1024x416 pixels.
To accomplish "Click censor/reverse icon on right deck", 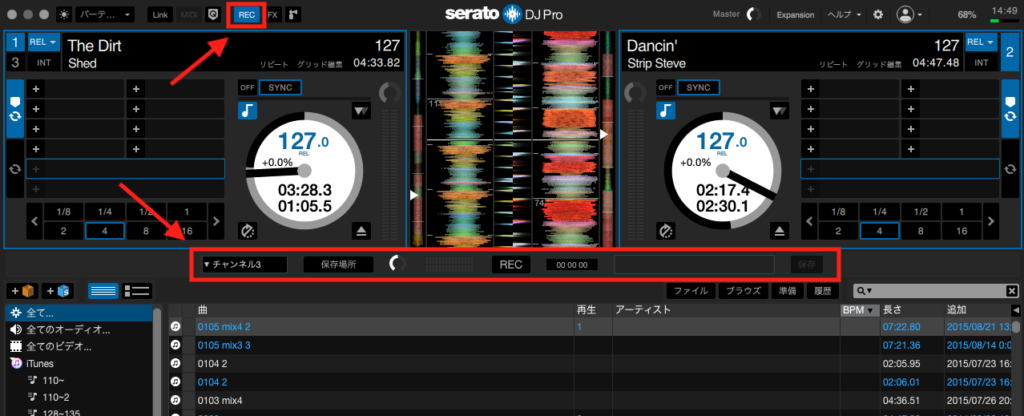I will (x=780, y=110).
